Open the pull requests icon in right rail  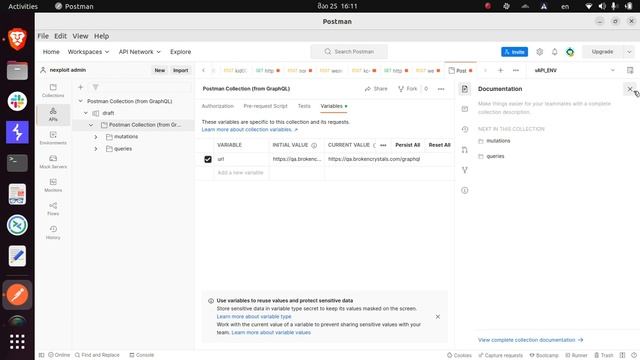[464, 150]
